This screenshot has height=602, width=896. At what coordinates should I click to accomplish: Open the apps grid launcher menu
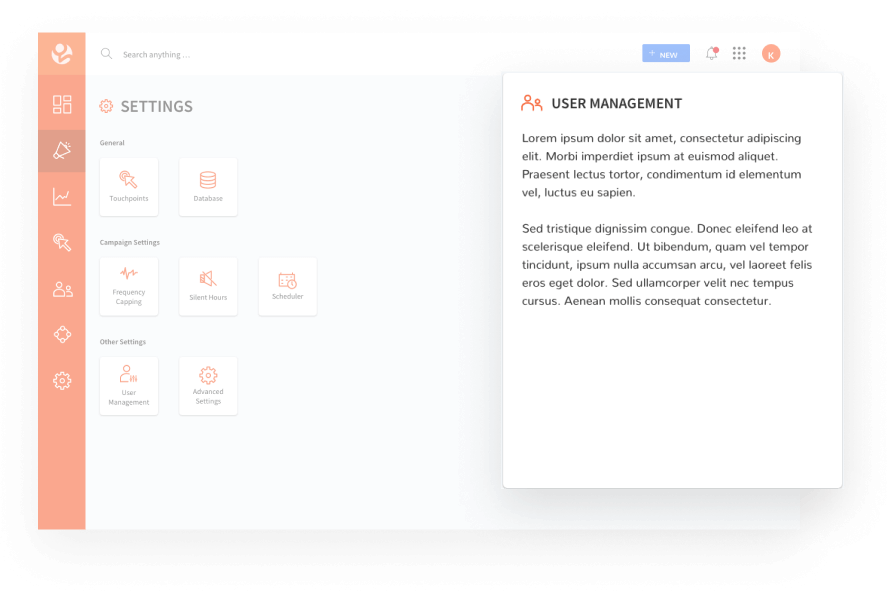[x=739, y=54]
